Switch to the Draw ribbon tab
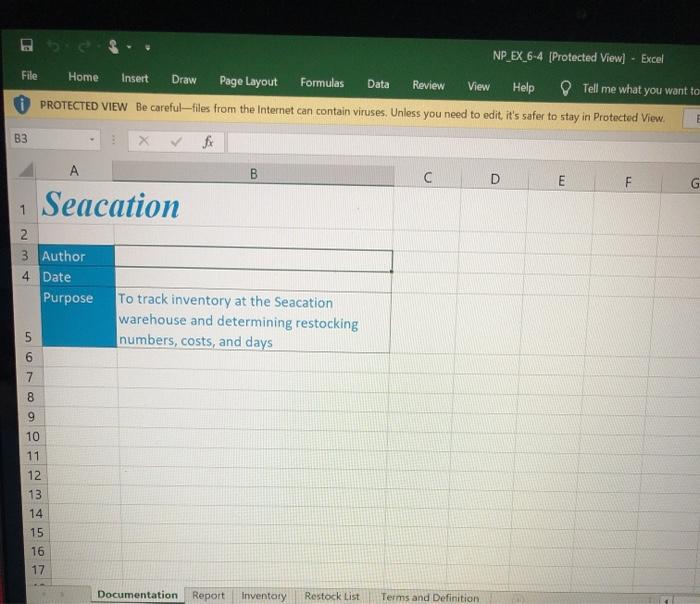 coord(184,79)
